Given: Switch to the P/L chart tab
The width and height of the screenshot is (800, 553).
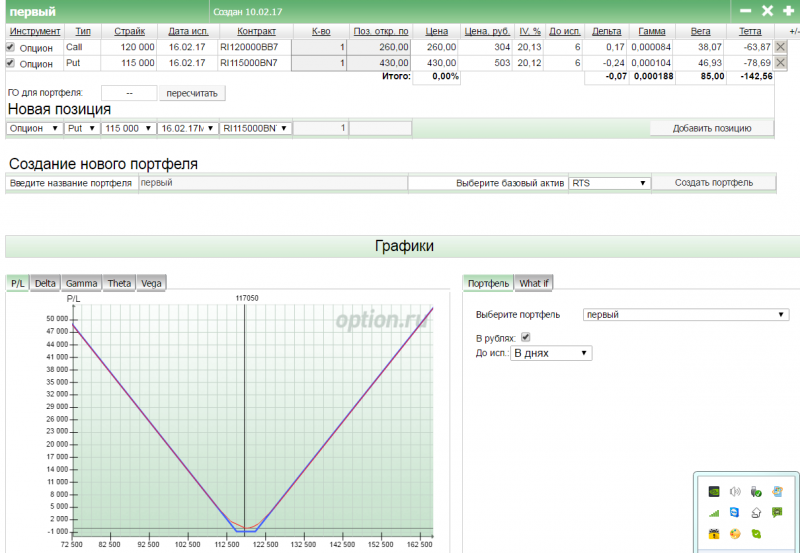Looking at the screenshot, I should coord(18,283).
